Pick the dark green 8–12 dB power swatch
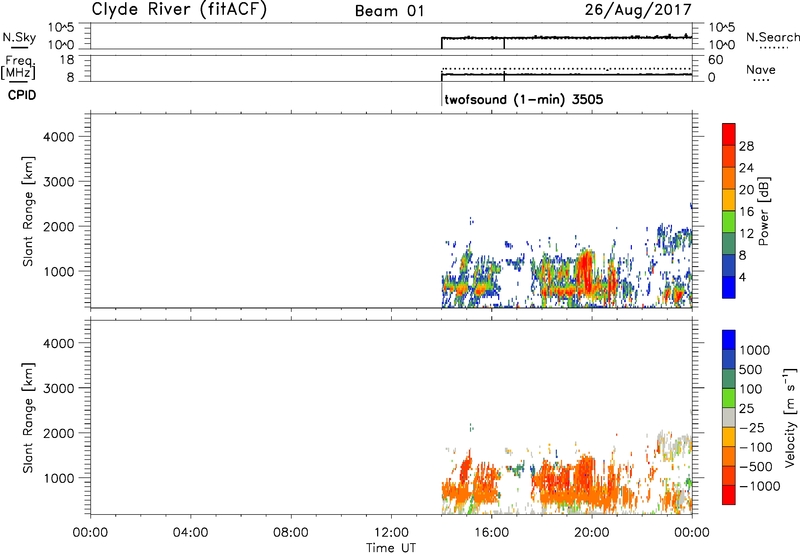This screenshot has height=554, width=800. pyautogui.click(x=729, y=243)
